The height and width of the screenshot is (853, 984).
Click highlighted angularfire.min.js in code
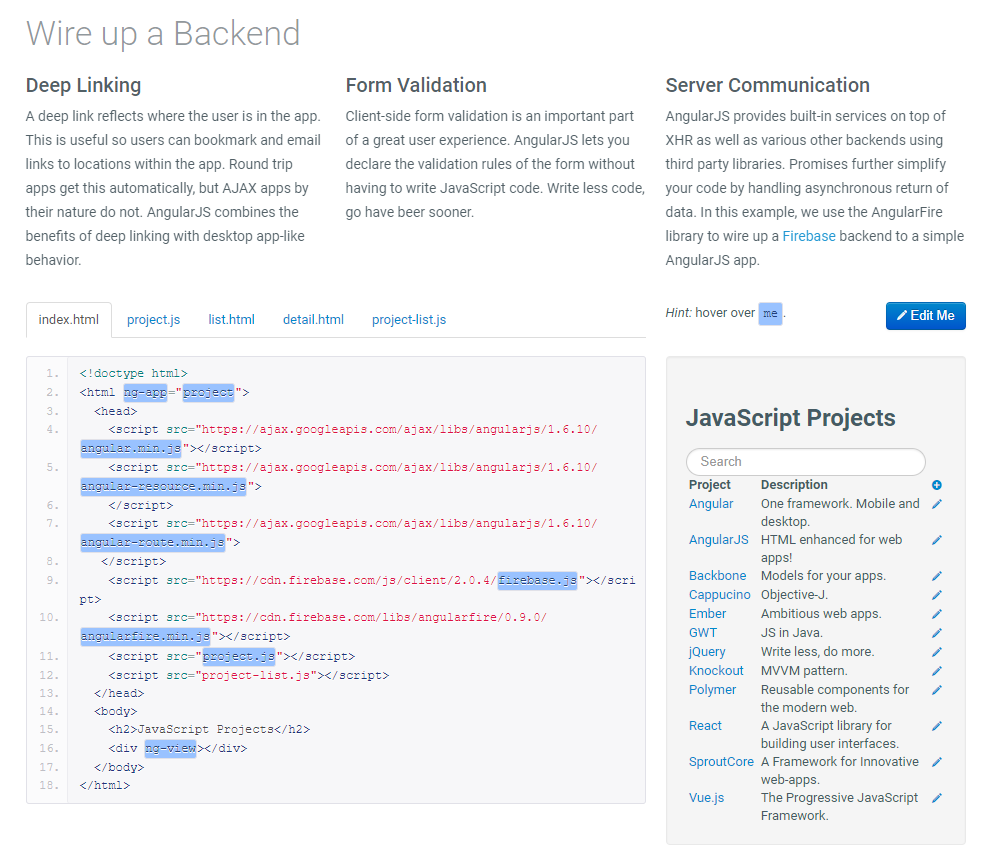(x=145, y=636)
